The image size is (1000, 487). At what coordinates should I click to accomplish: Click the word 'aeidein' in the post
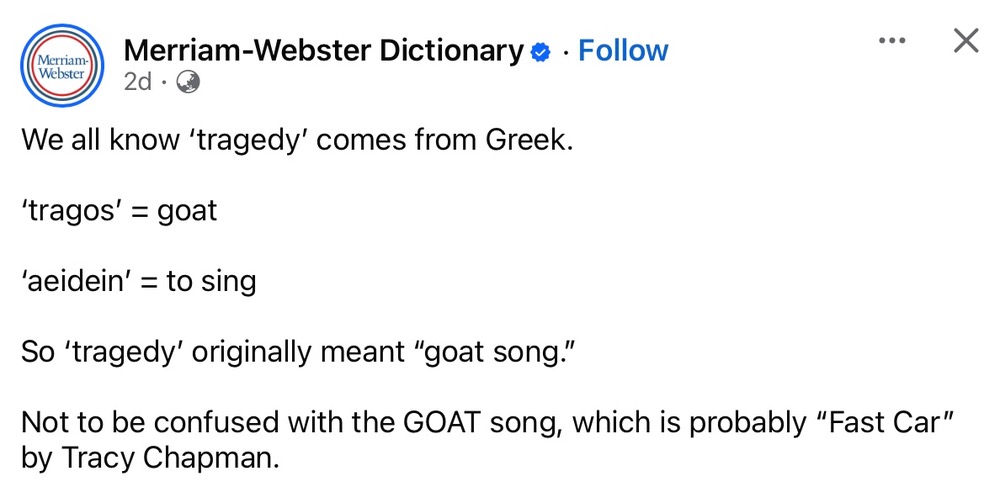(78, 282)
